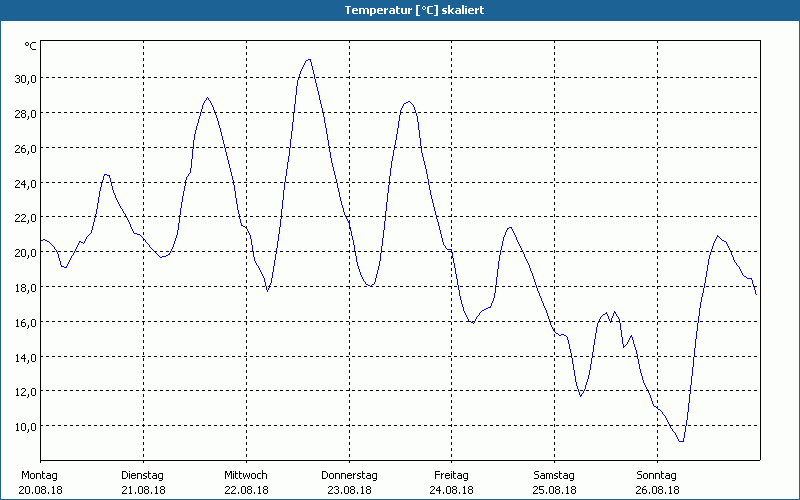This screenshot has height=500, width=800.
Task: Click the 12,0 y-axis label
Action: (x=25, y=391)
